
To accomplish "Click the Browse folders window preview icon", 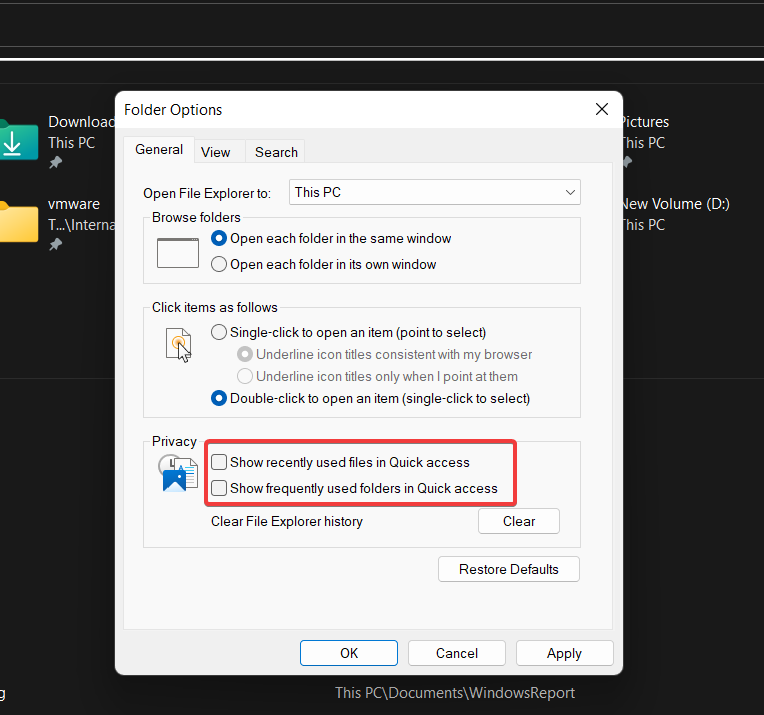I will [177, 253].
